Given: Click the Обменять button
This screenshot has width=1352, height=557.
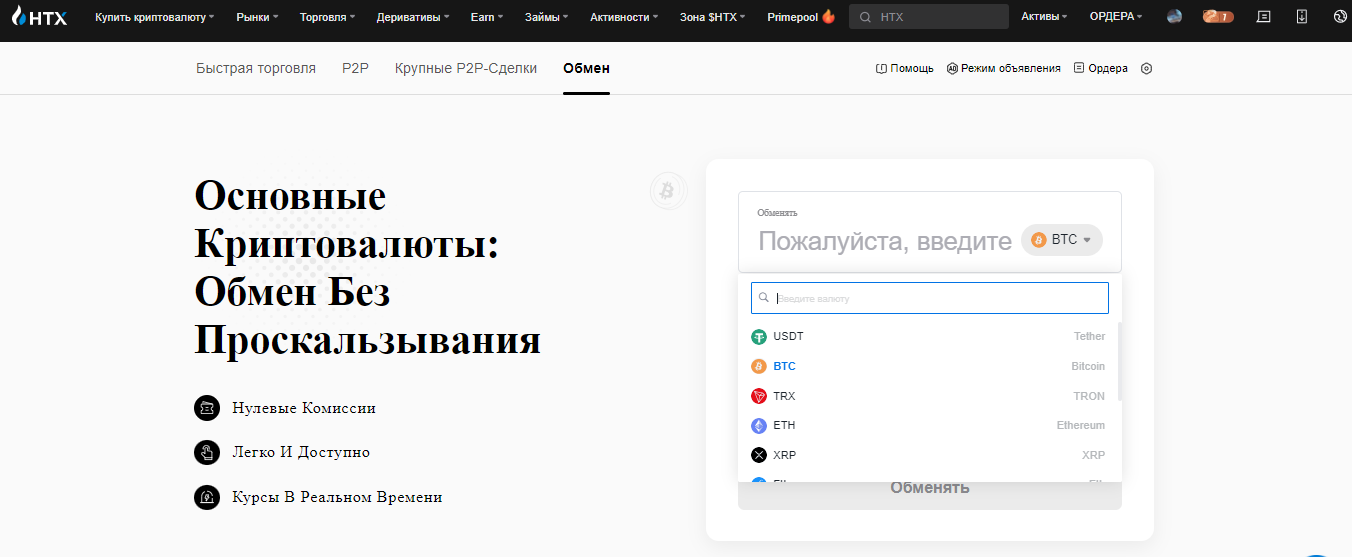Looking at the screenshot, I should 930,488.
